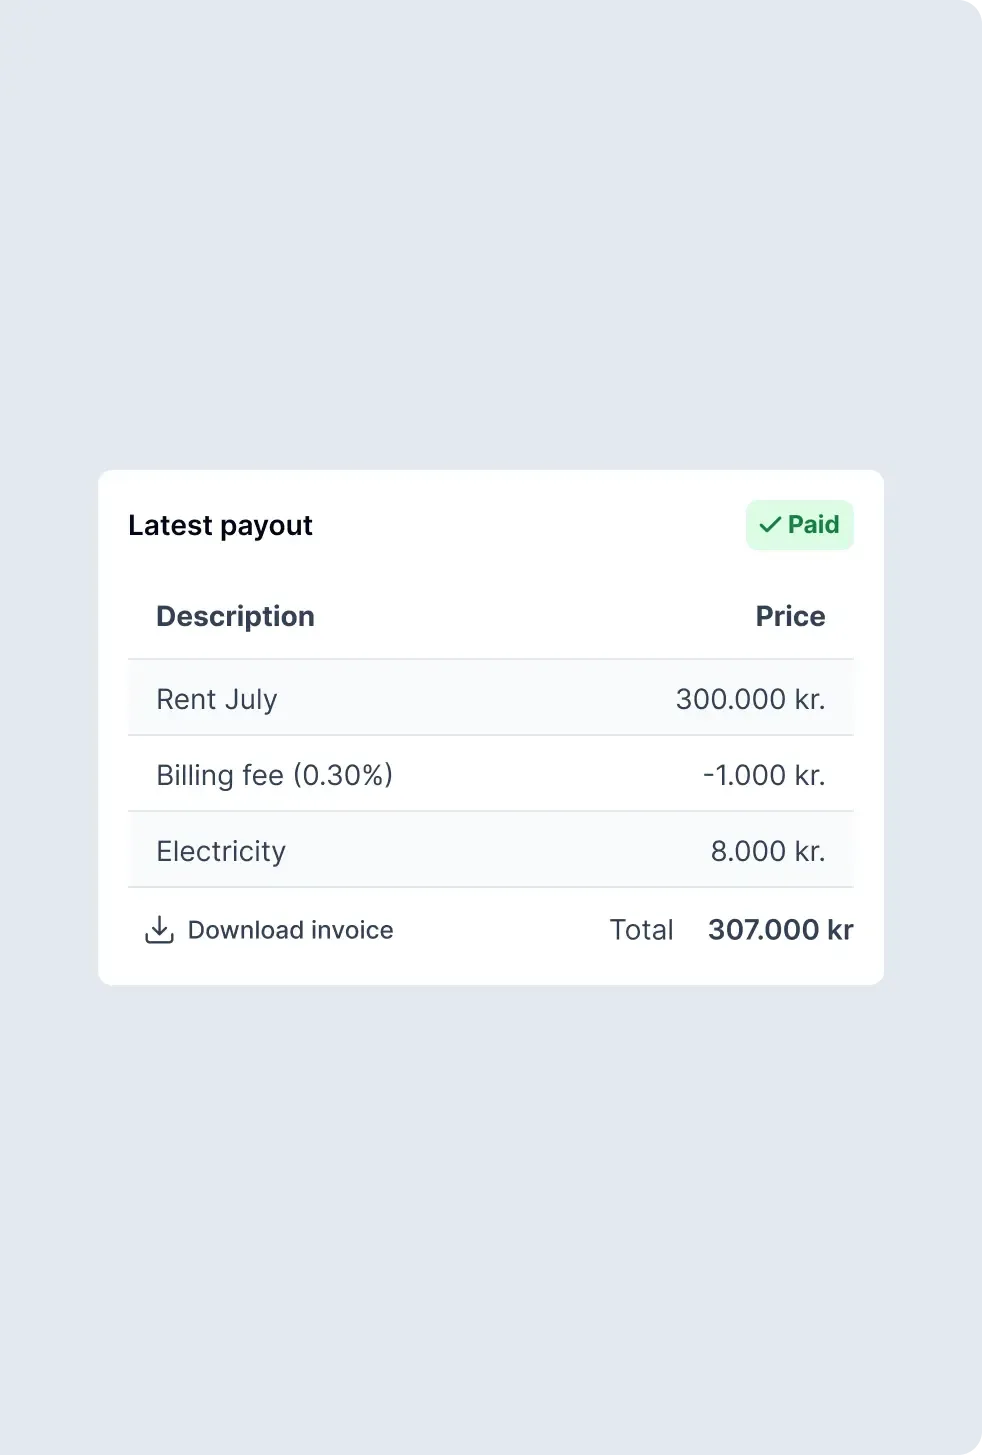Image resolution: width=982 pixels, height=1455 pixels.
Task: Click the Paid status label text
Action: [x=813, y=525]
